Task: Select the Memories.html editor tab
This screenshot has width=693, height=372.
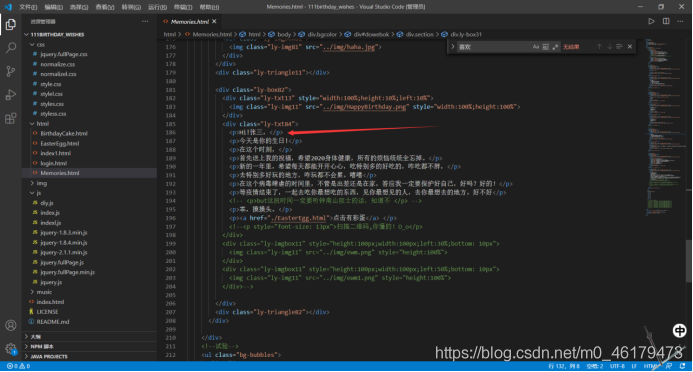Action: pyautogui.click(x=189, y=21)
